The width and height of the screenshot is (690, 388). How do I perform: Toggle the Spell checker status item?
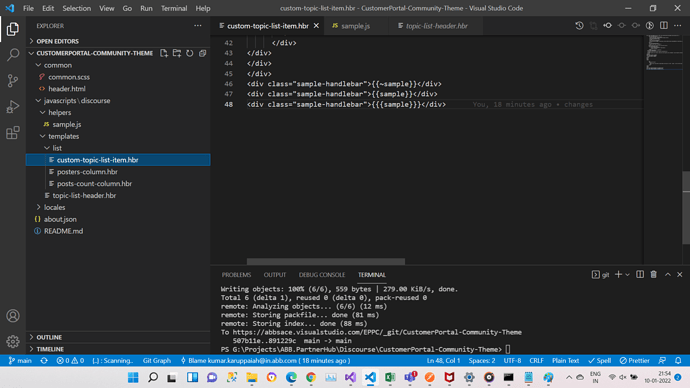(x=599, y=361)
